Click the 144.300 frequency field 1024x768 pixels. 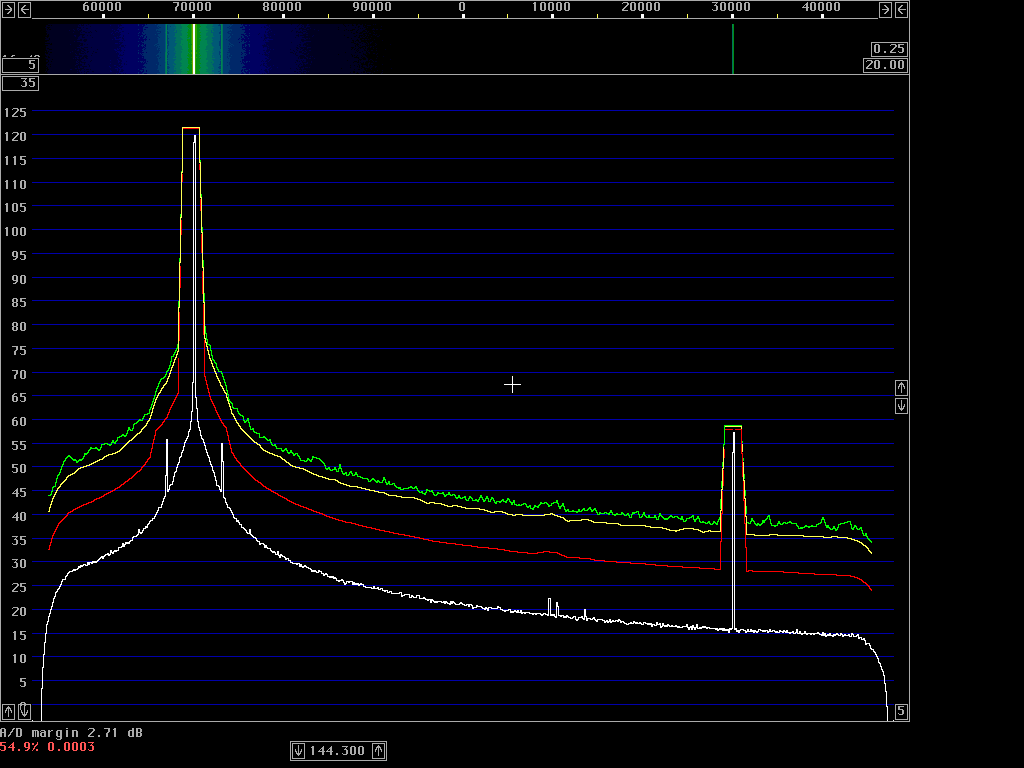point(338,751)
